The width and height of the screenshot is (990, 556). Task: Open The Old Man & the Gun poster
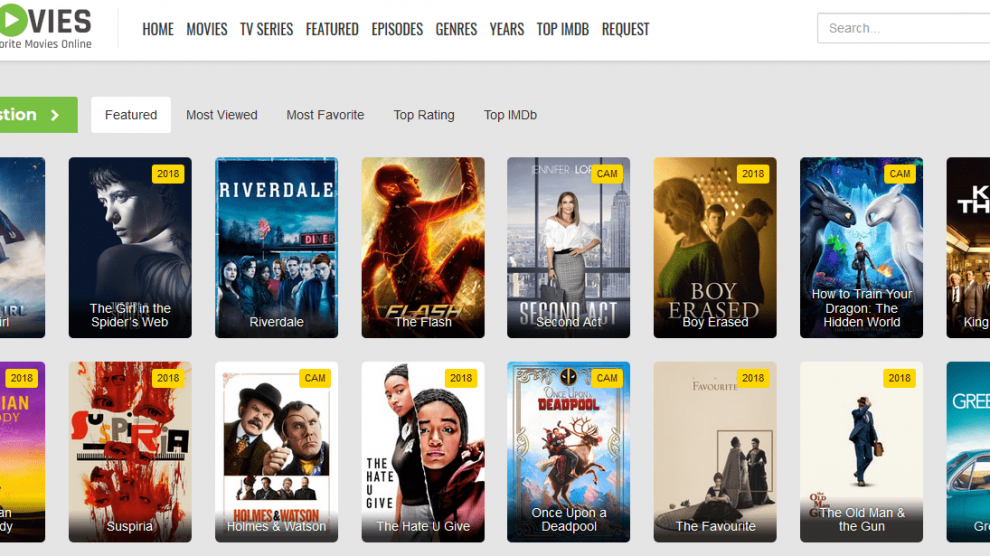click(x=861, y=452)
